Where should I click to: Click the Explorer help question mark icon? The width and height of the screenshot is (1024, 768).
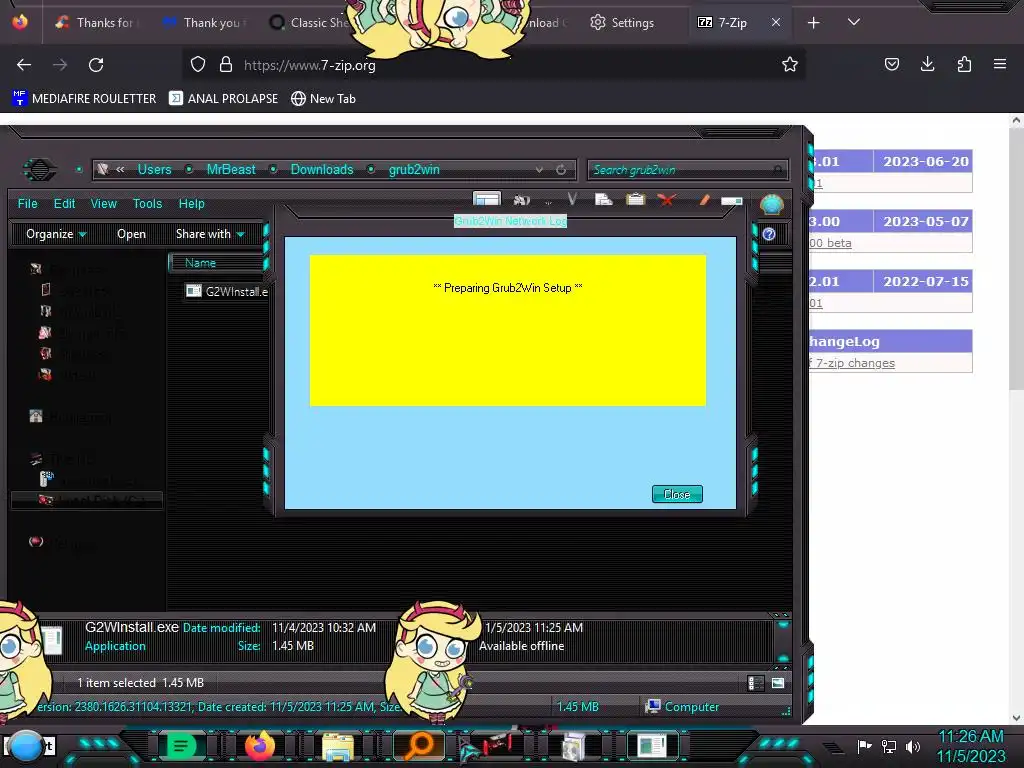(x=769, y=234)
